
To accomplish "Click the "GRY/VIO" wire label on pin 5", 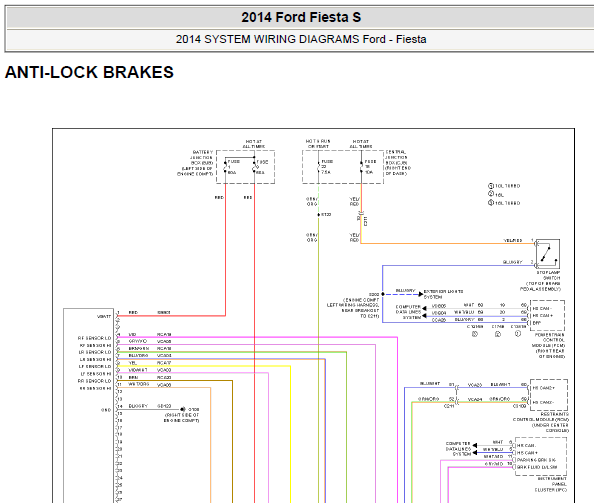I will click(138, 341).
